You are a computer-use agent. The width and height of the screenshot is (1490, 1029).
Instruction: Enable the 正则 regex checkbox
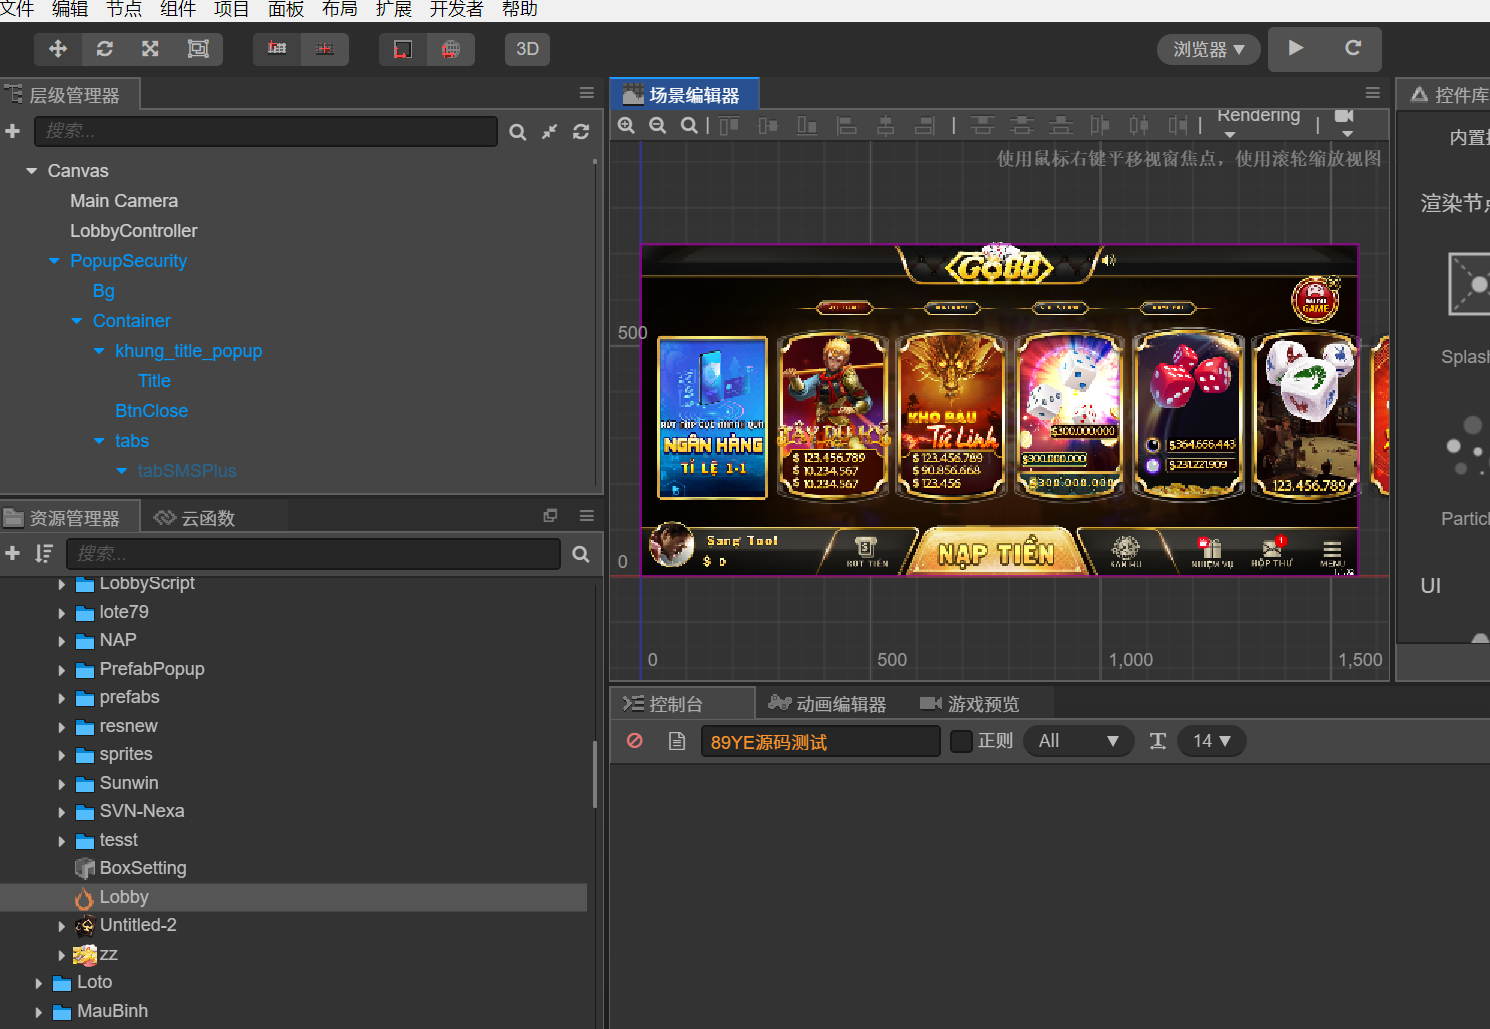pos(961,741)
